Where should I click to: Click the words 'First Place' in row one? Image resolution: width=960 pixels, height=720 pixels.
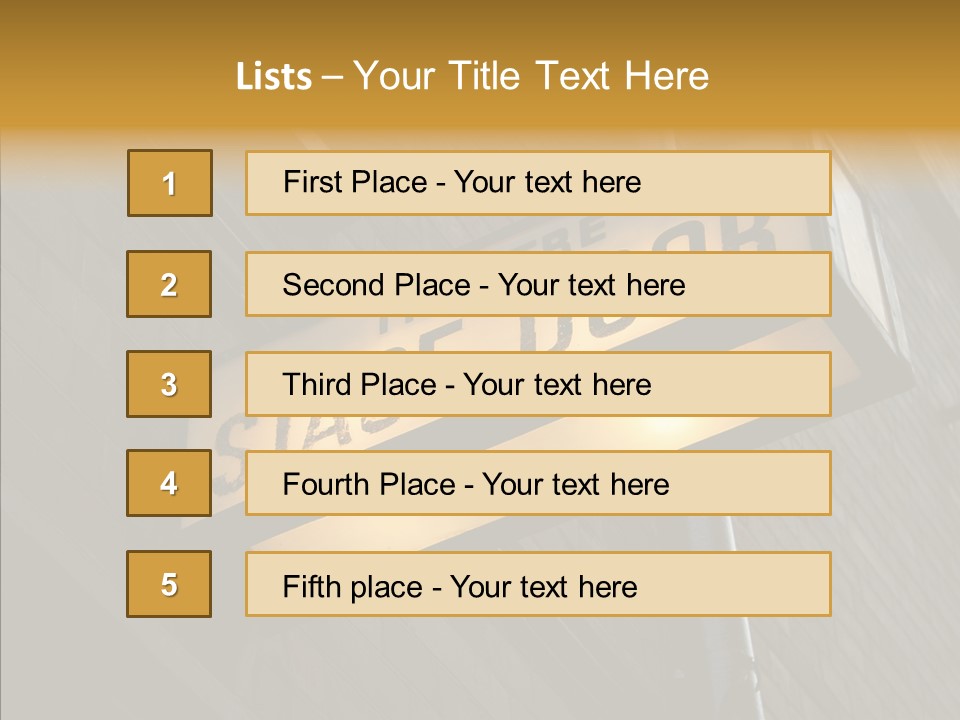pos(354,182)
